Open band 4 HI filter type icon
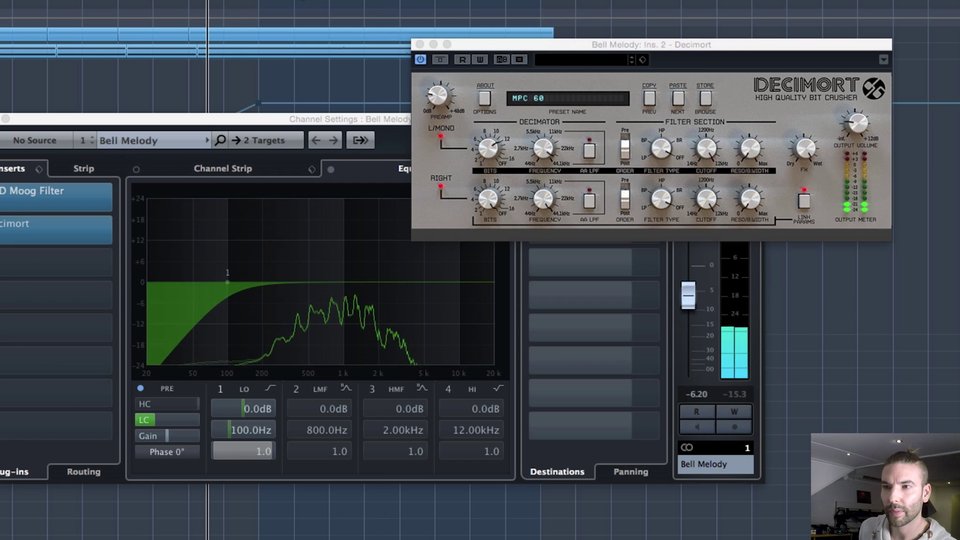 pos(498,388)
